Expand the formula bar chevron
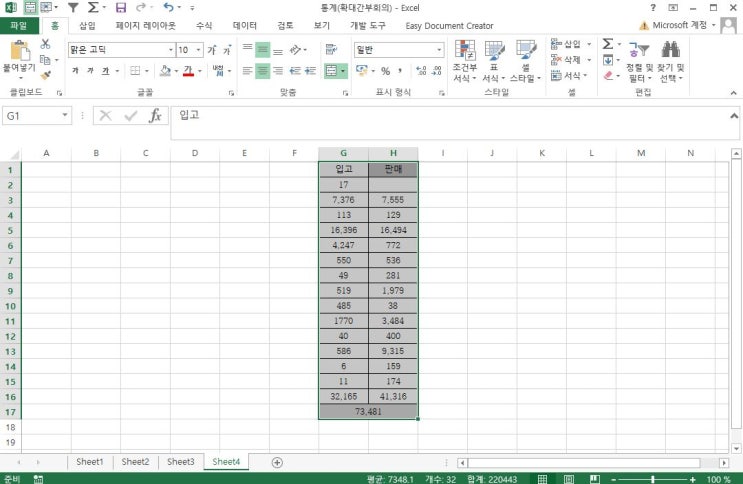This screenshot has height=484, width=743. pyautogui.click(x=734, y=116)
